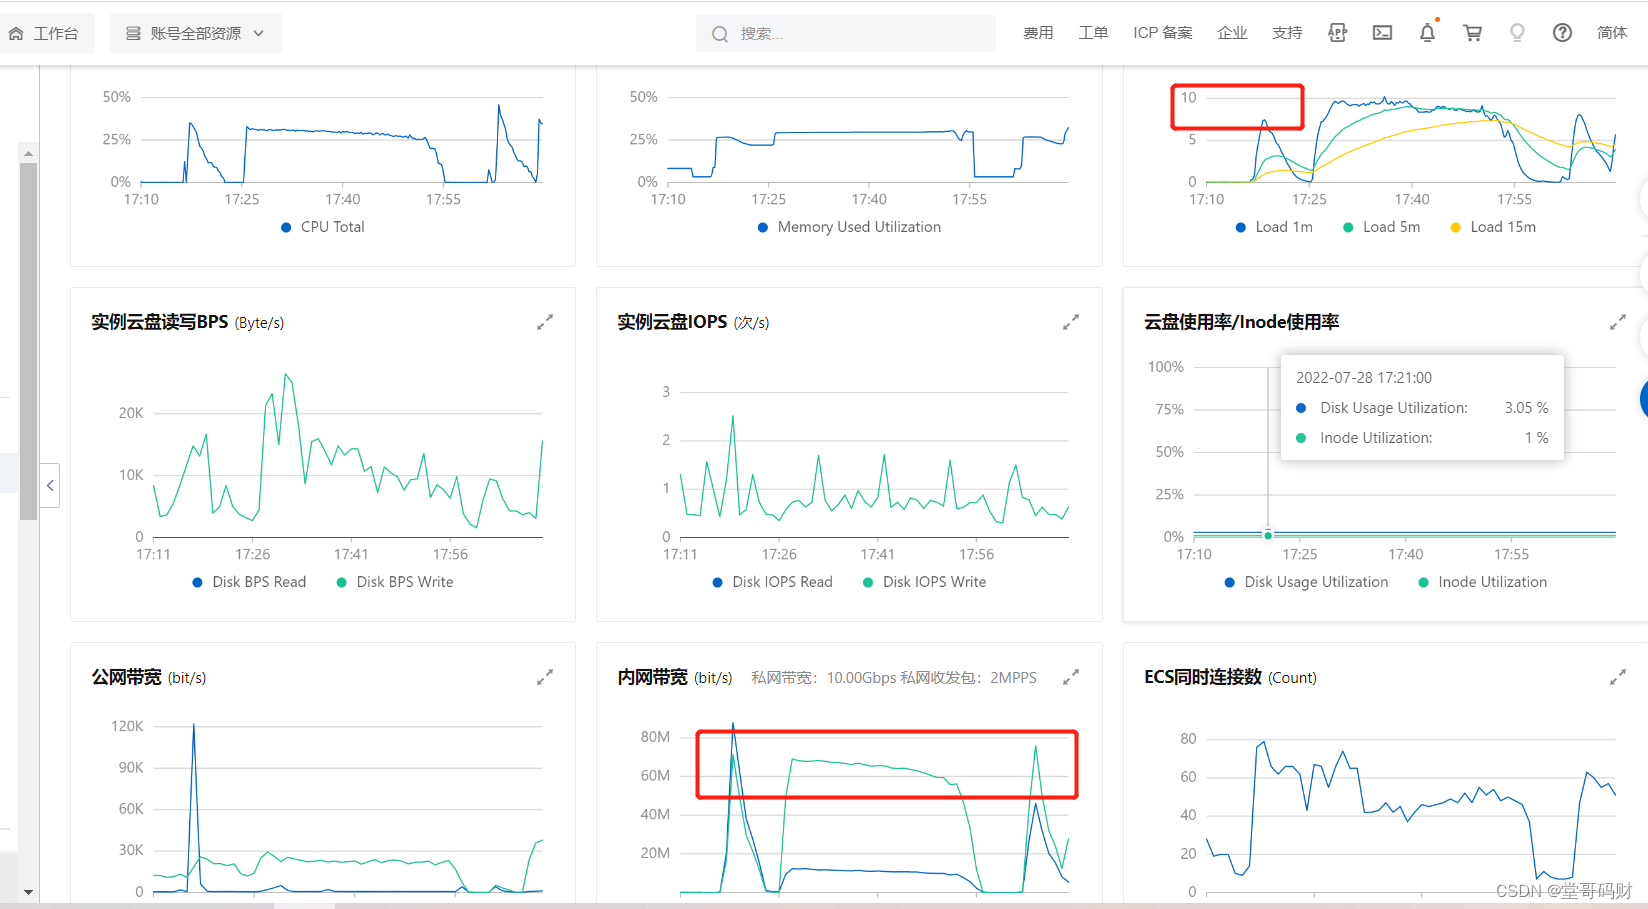Open the 工作台 home icon

tap(16, 33)
